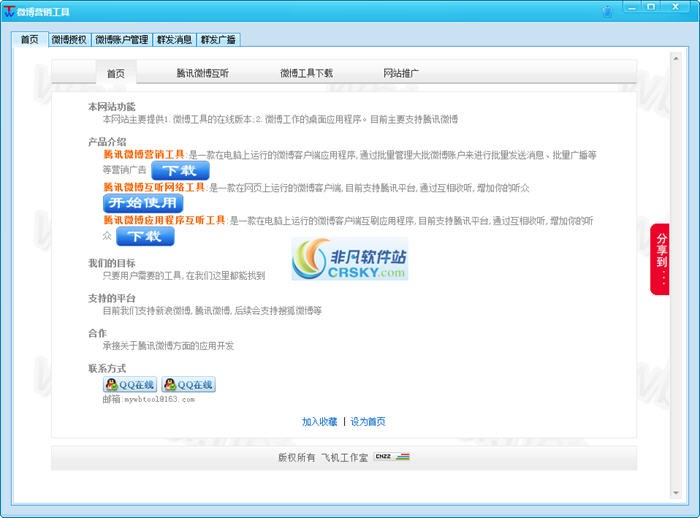The image size is (700, 518).
Task: Click the 飞机工作室 footer text
Action: [x=344, y=457]
